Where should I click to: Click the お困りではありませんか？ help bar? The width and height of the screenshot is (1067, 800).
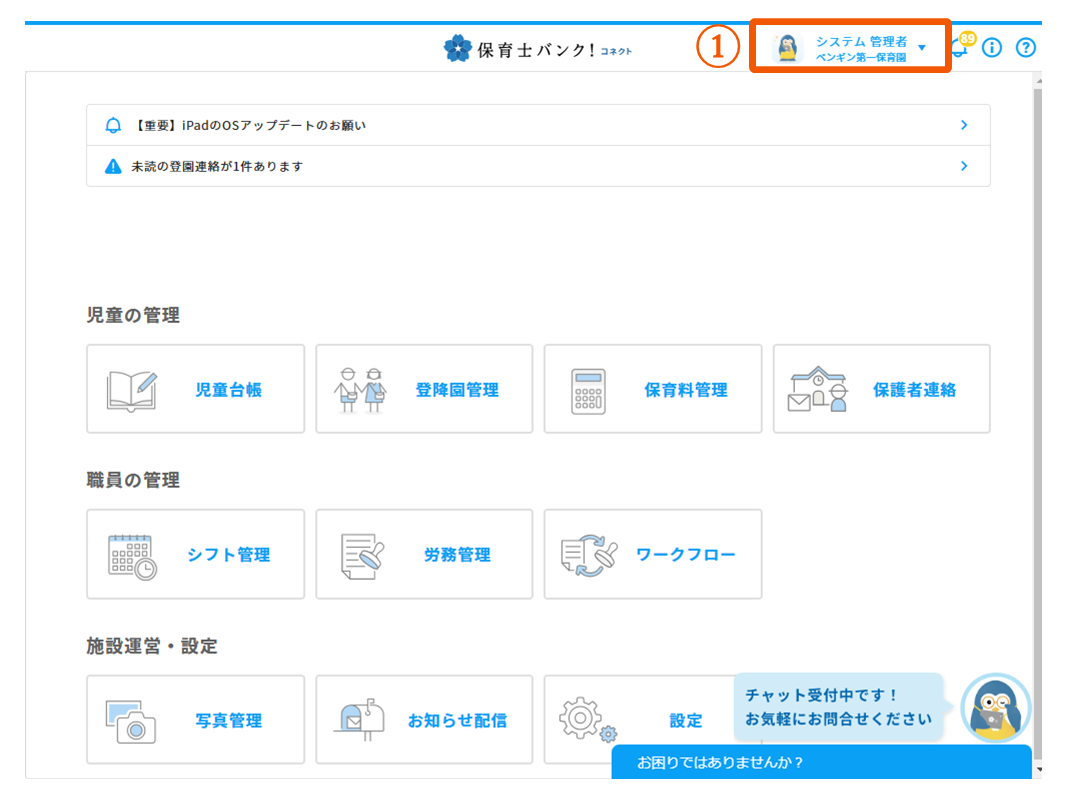(820, 763)
